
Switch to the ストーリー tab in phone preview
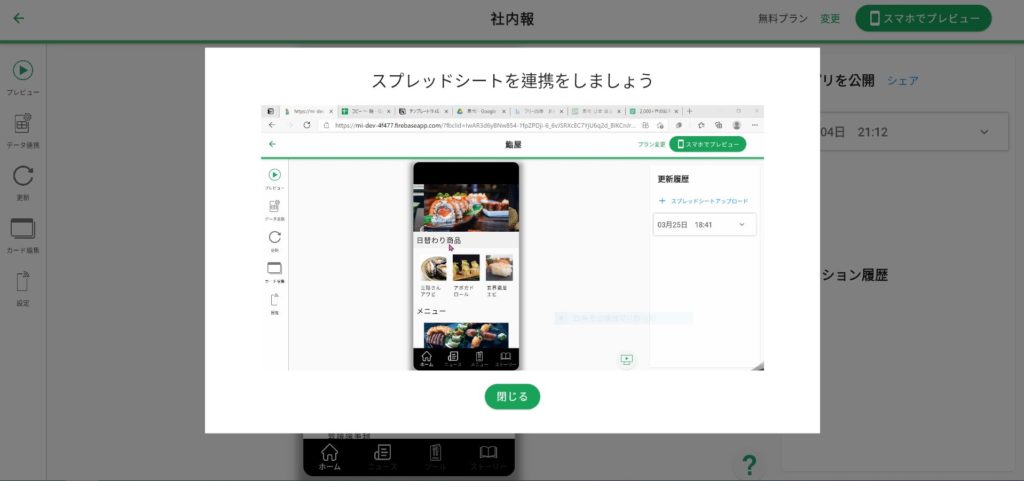(488, 457)
